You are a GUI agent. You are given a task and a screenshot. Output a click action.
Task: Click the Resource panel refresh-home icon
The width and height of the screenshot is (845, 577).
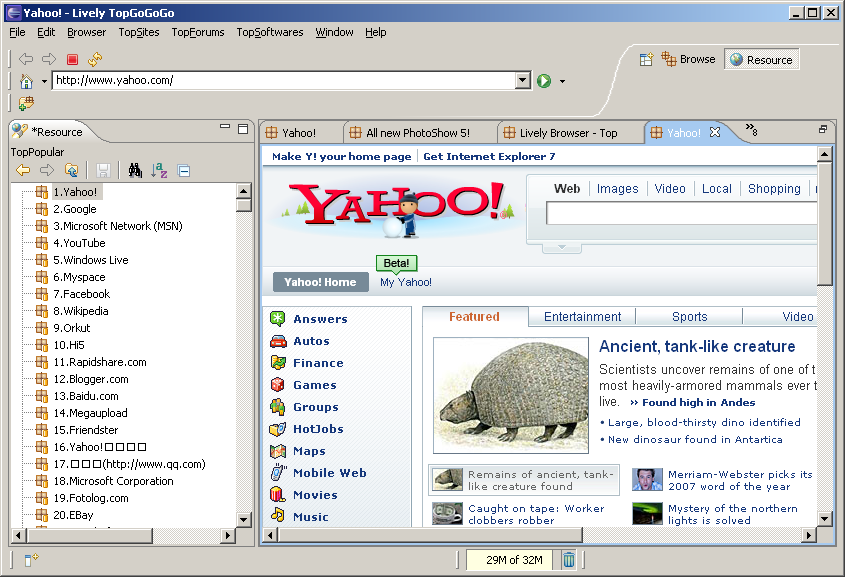coord(71,171)
